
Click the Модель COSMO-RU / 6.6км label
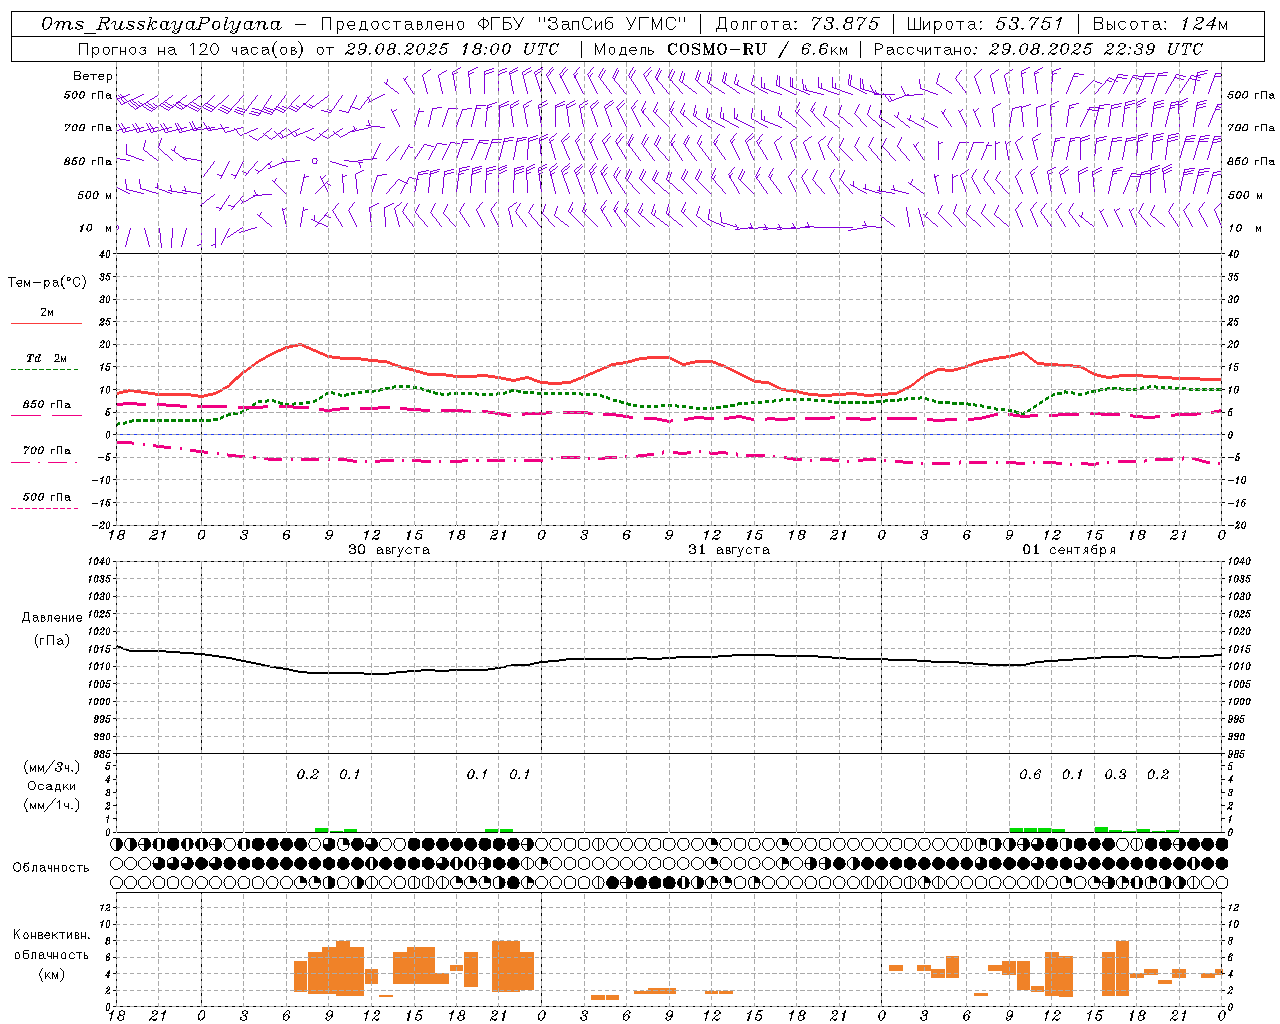(721, 49)
